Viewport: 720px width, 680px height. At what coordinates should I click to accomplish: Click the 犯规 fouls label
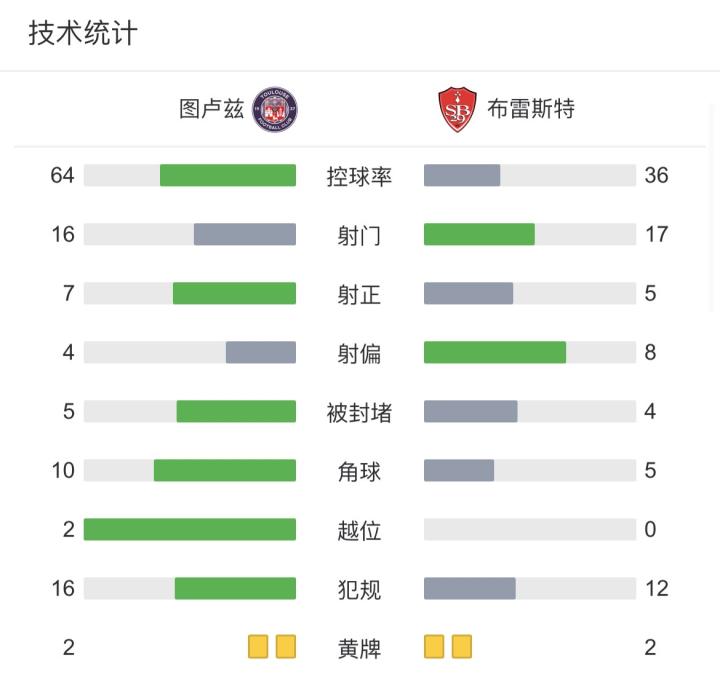click(x=359, y=589)
